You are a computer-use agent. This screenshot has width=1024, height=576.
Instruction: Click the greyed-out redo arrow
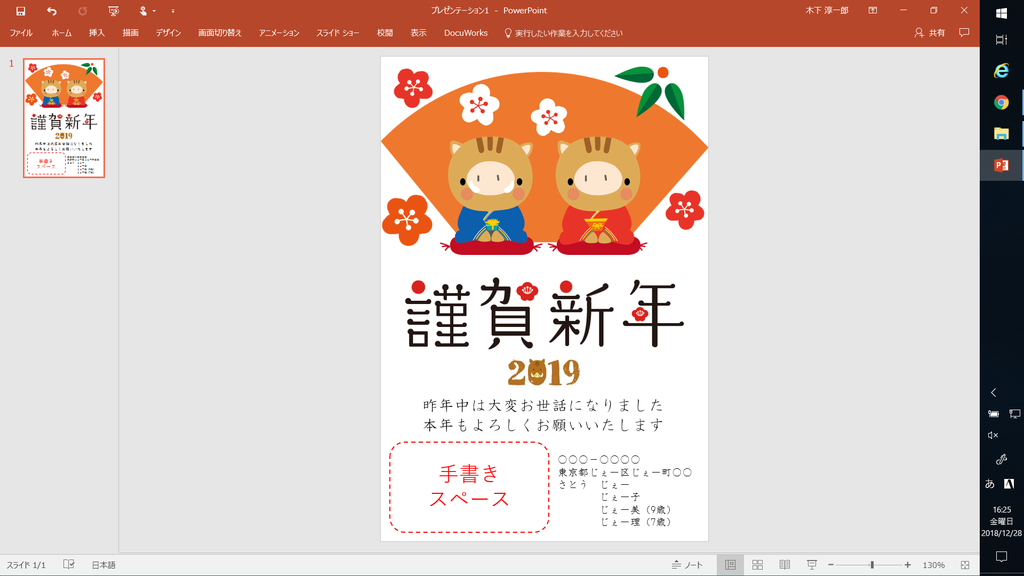pyautogui.click(x=82, y=10)
